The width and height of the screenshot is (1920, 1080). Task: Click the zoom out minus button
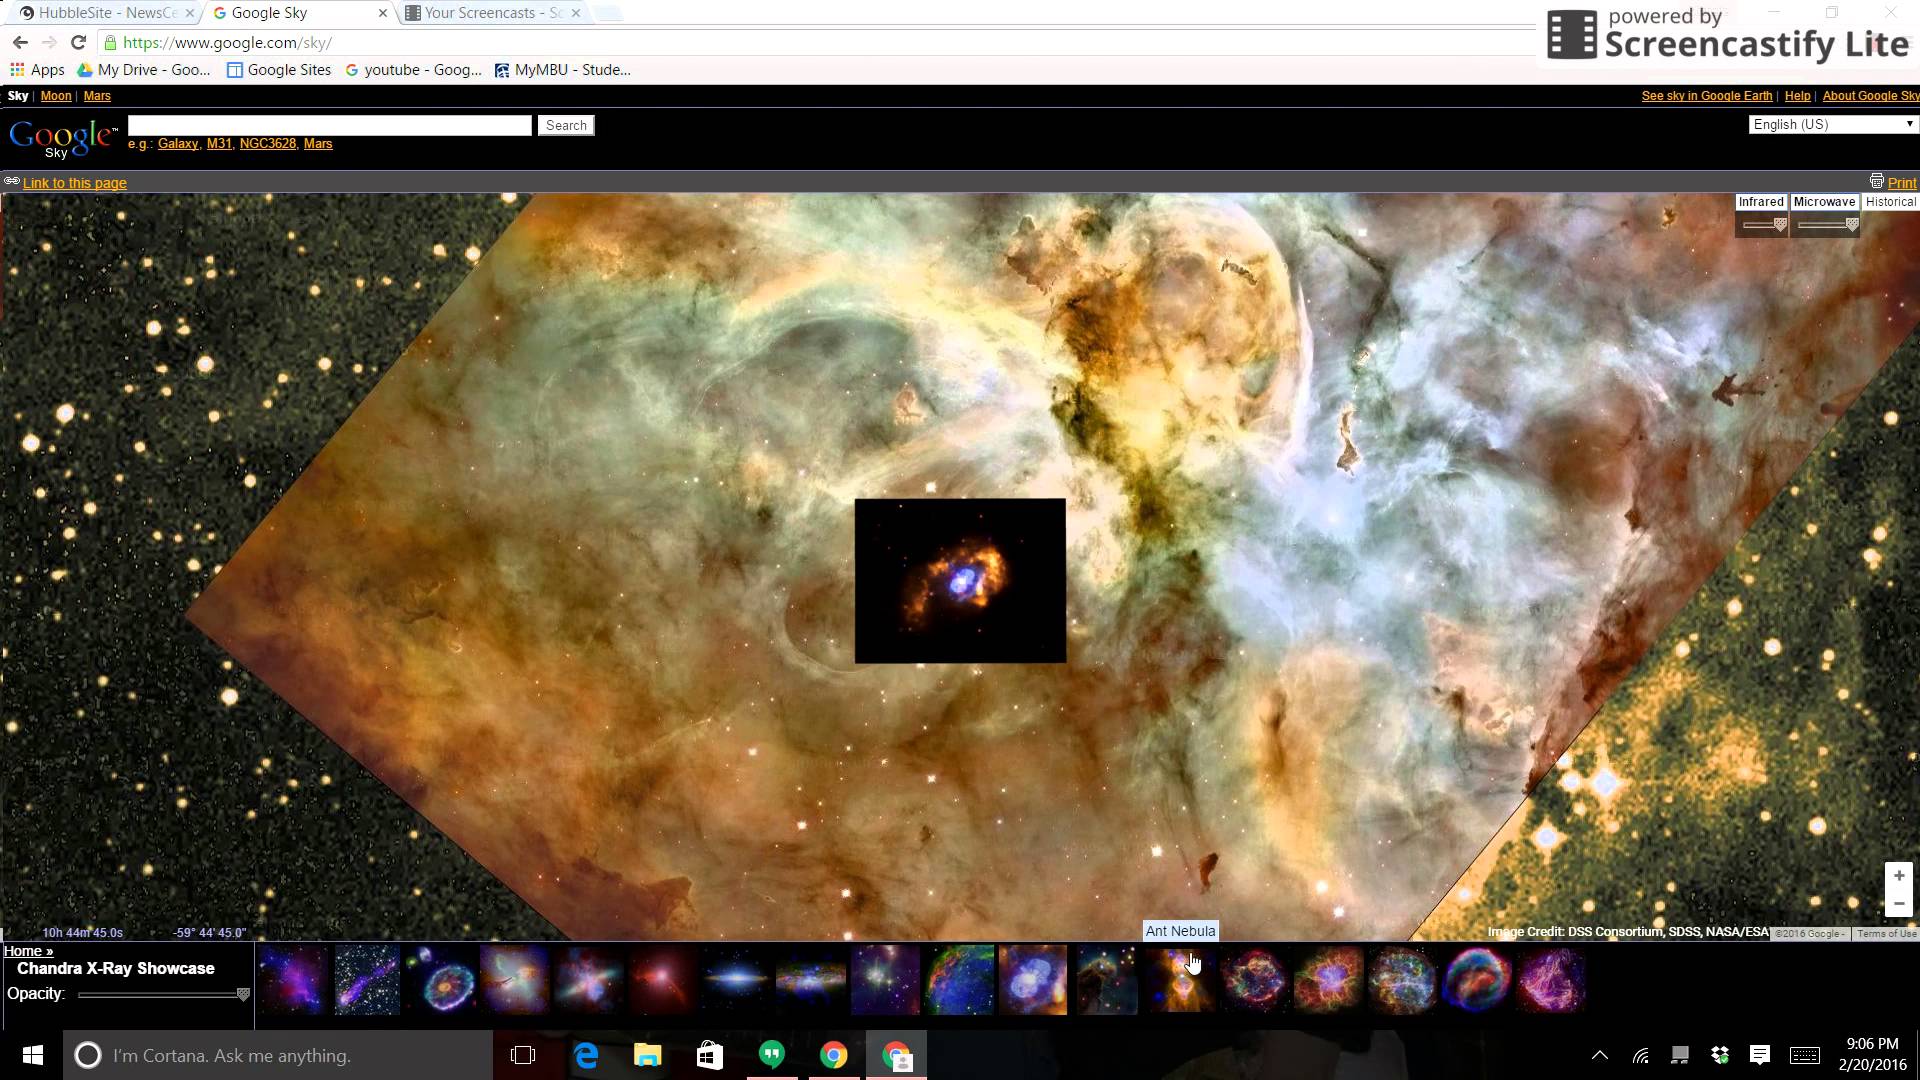click(x=1898, y=904)
